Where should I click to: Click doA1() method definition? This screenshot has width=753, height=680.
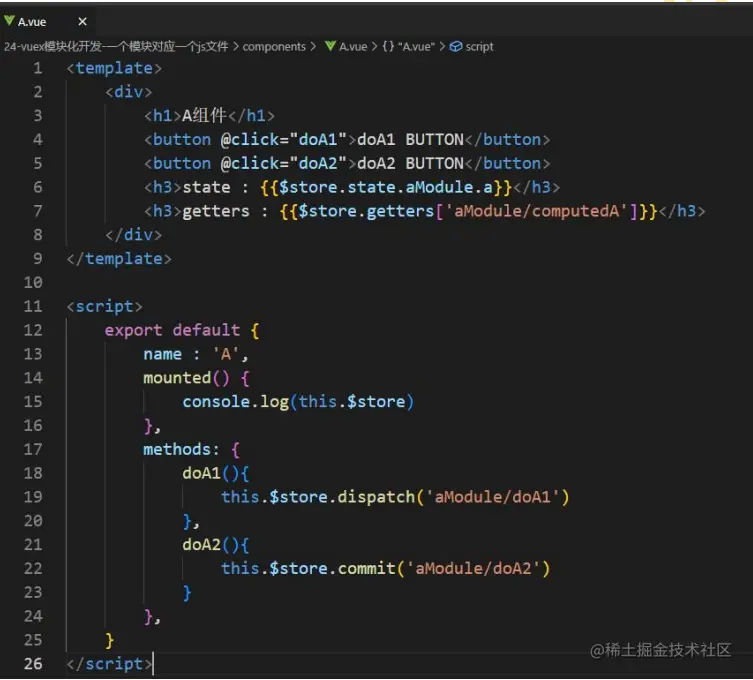(215, 474)
